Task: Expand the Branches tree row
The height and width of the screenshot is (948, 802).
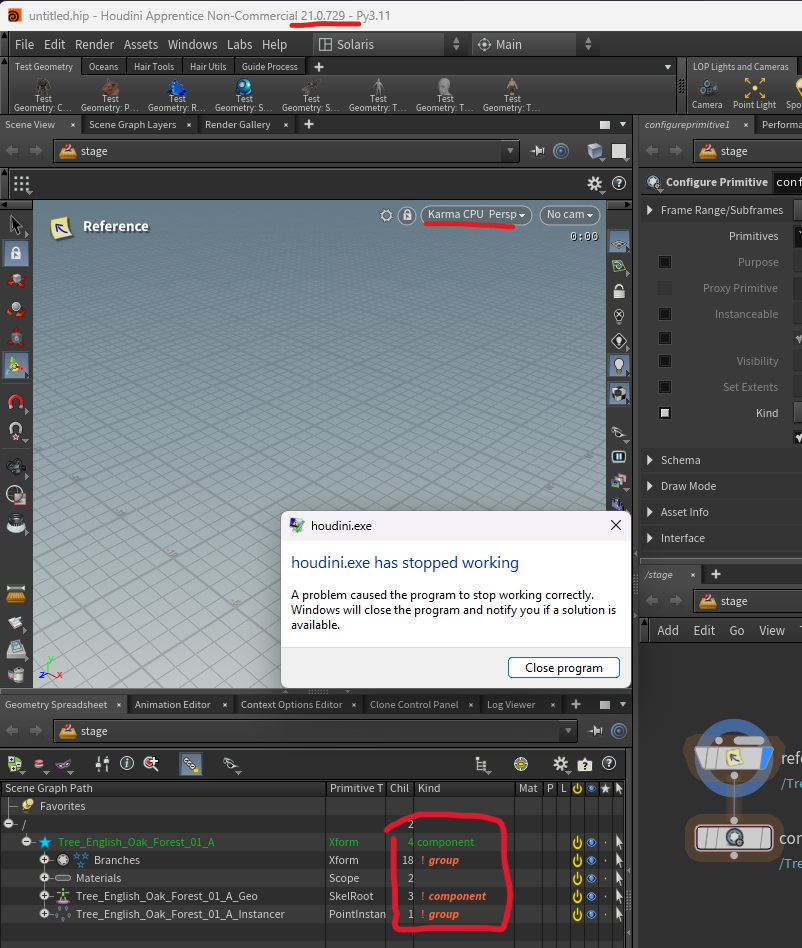Action: [44, 860]
